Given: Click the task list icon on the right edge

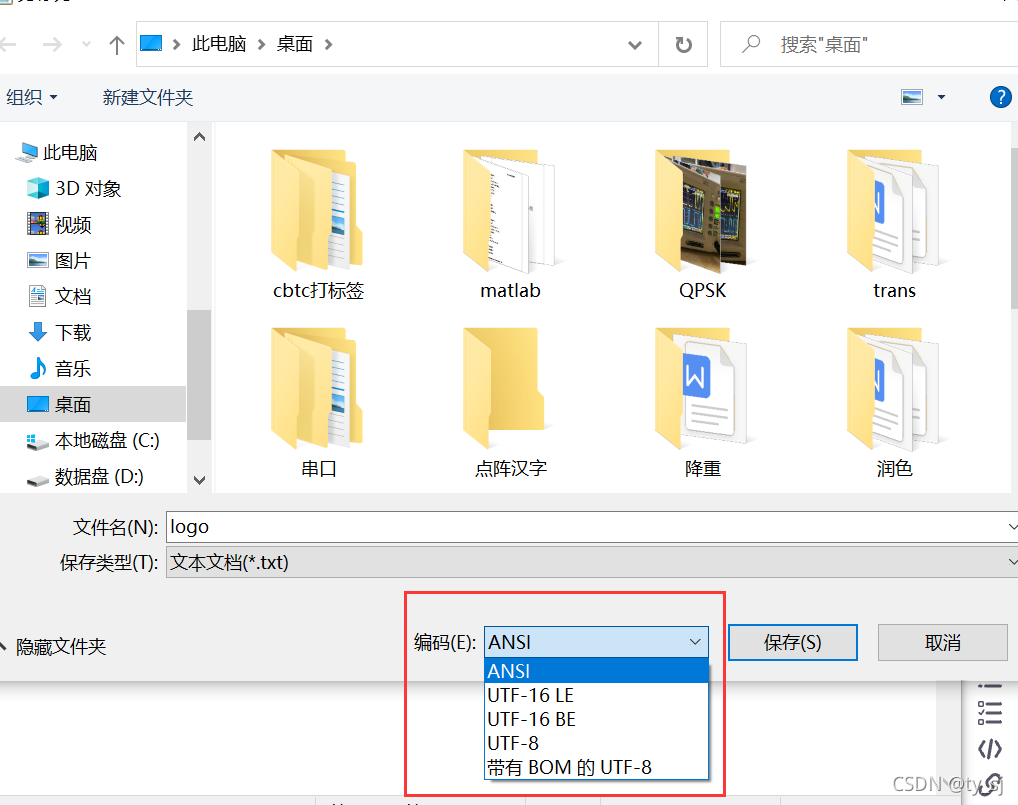Looking at the screenshot, I should point(990,712).
